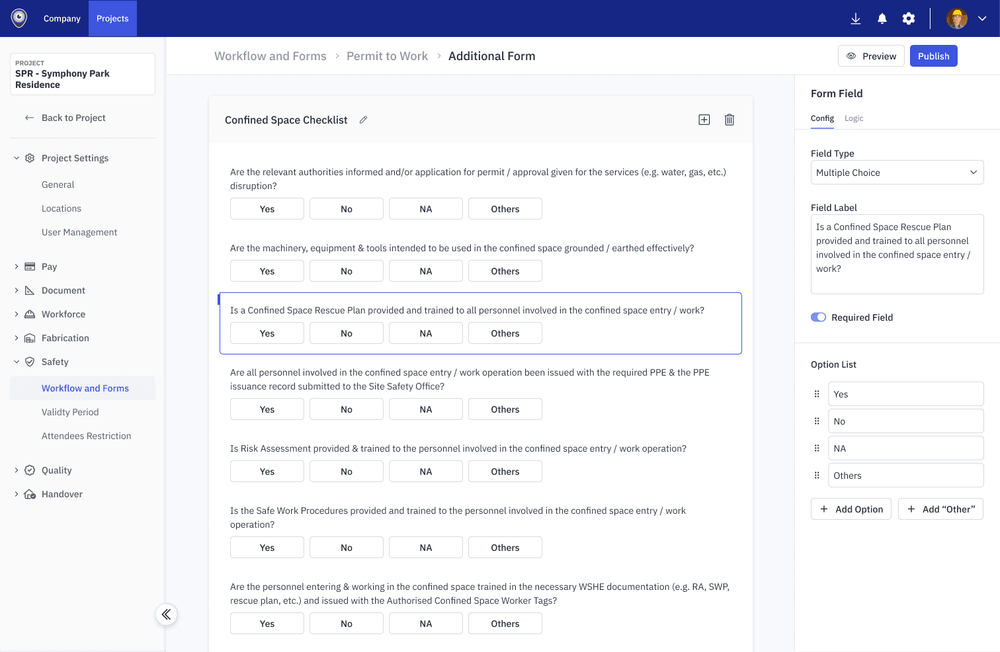Expand the Workforce sidebar section
The height and width of the screenshot is (652, 1000).
tap(63, 314)
